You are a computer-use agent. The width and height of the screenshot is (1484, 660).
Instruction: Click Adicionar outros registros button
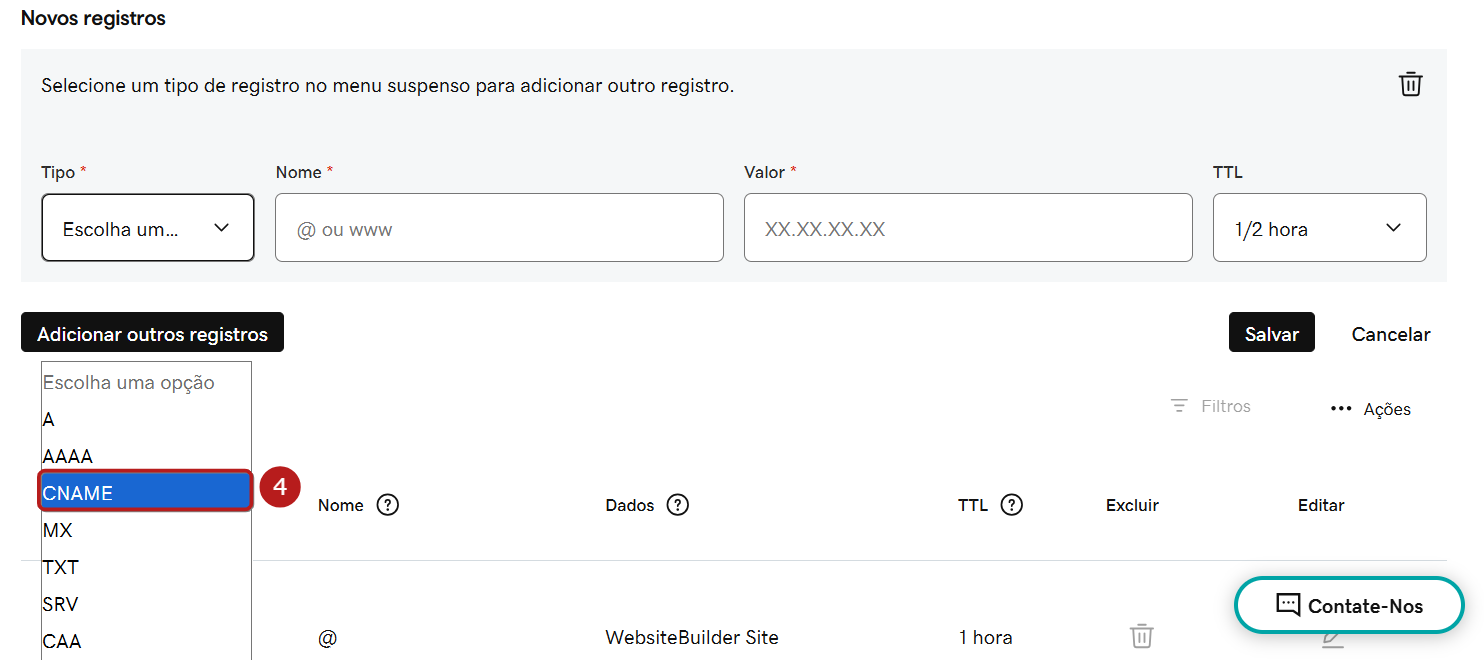[152, 333]
